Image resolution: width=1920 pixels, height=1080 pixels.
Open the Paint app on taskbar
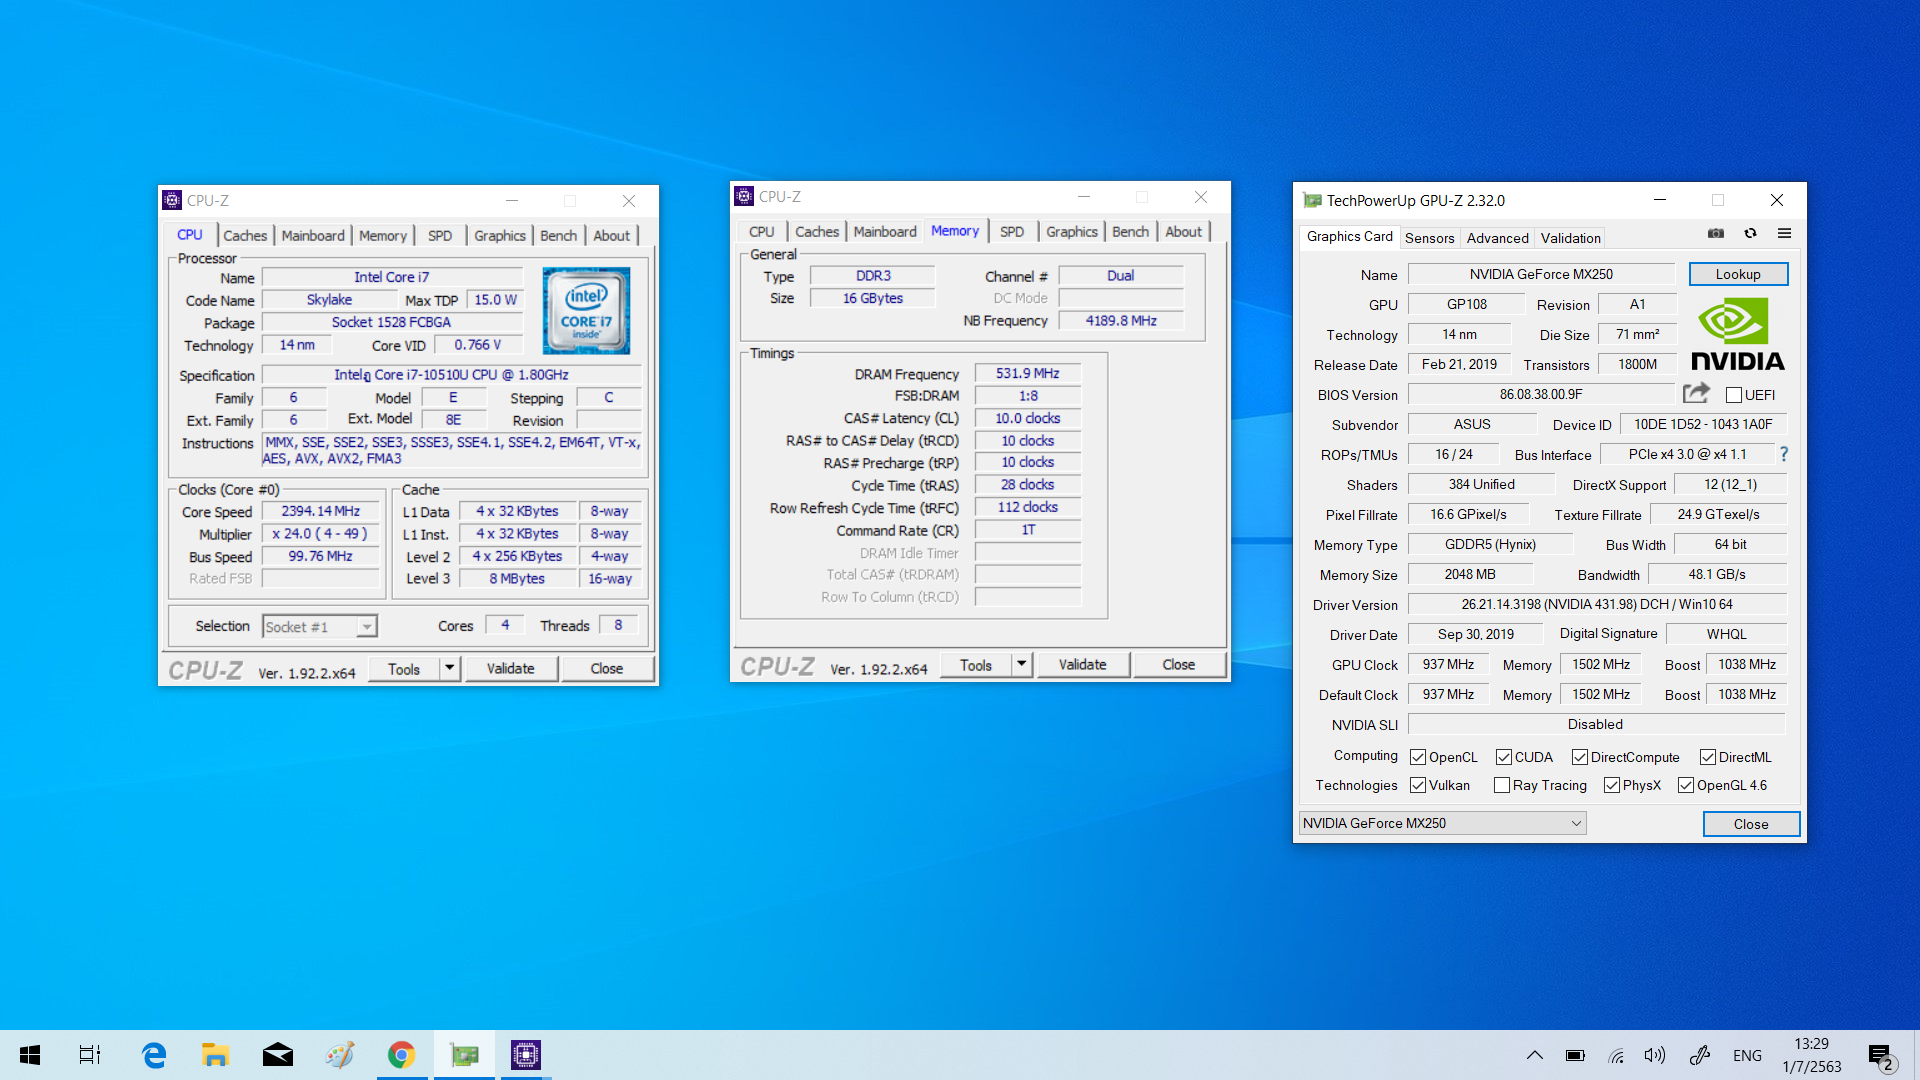pyautogui.click(x=339, y=1055)
